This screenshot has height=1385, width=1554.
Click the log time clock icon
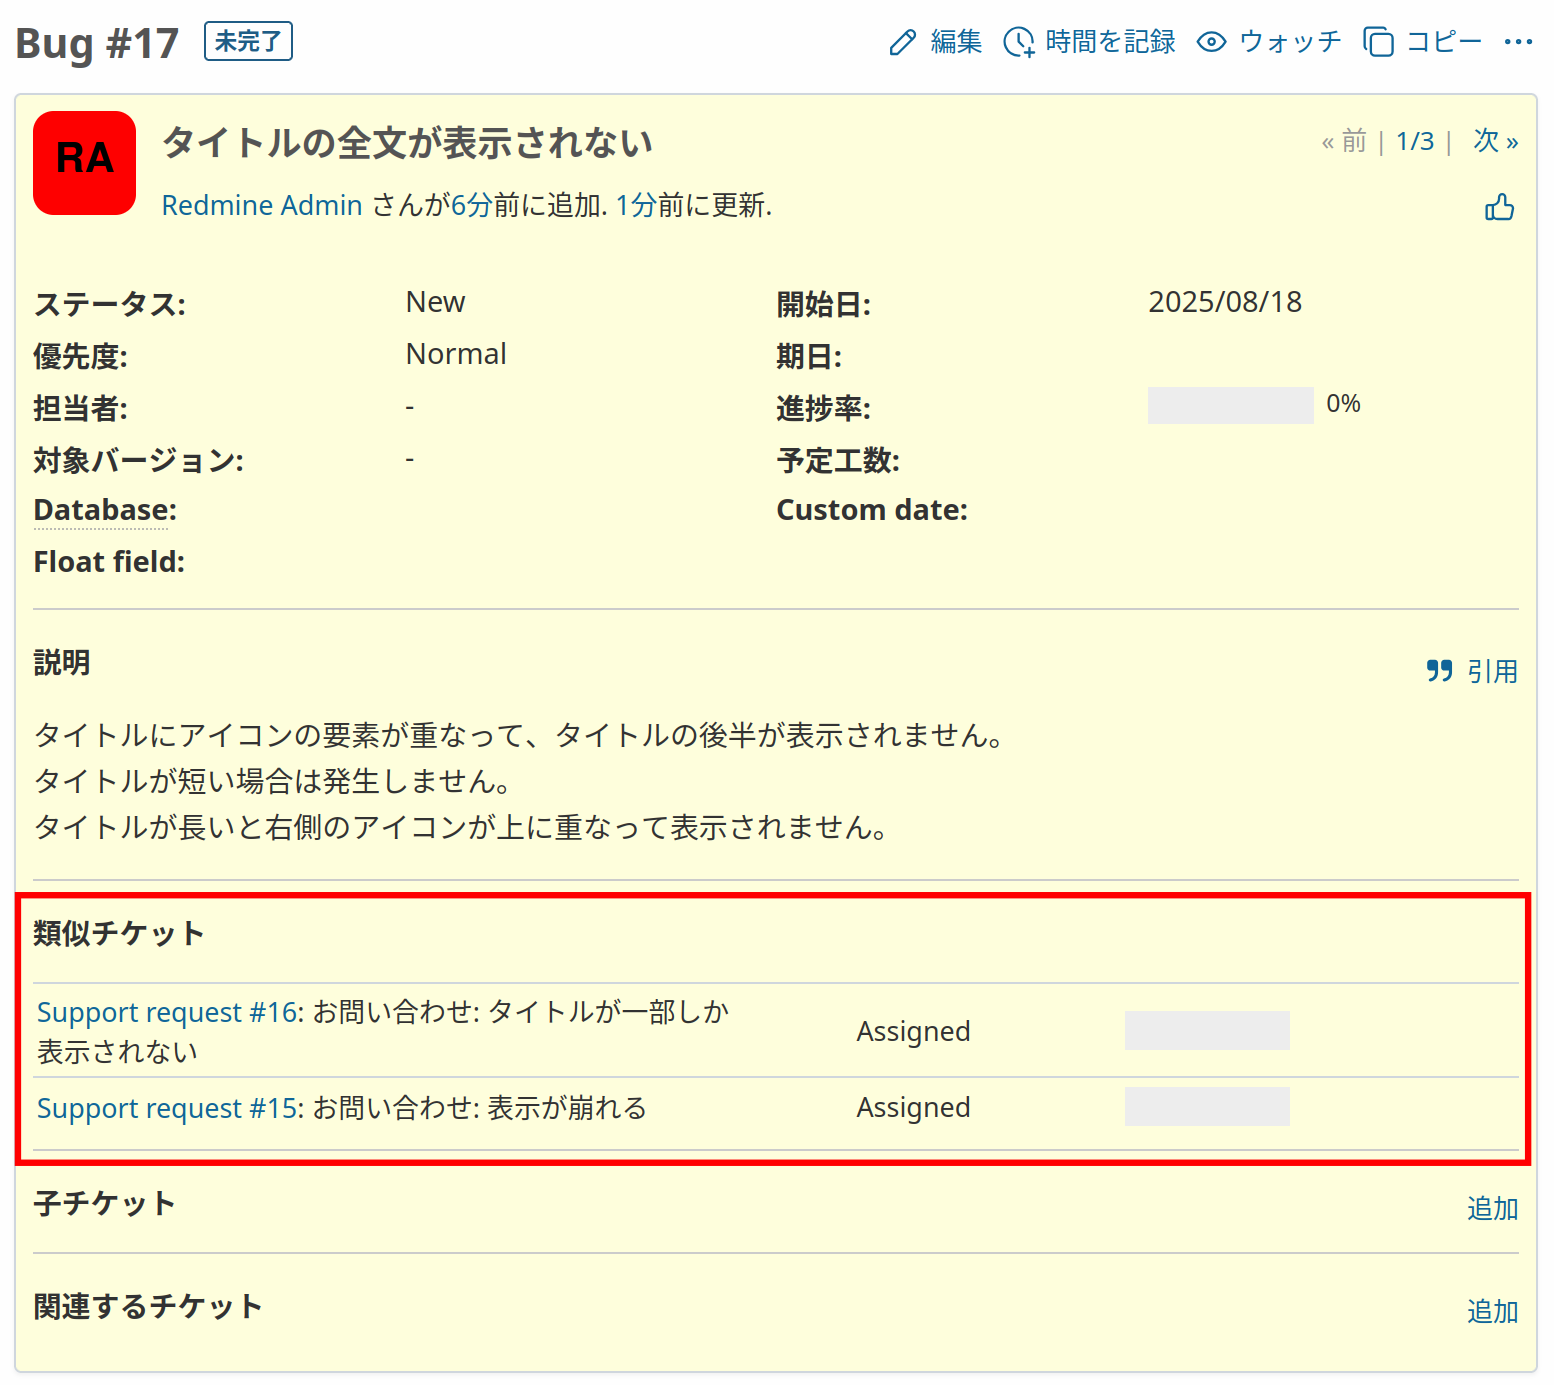(1018, 42)
